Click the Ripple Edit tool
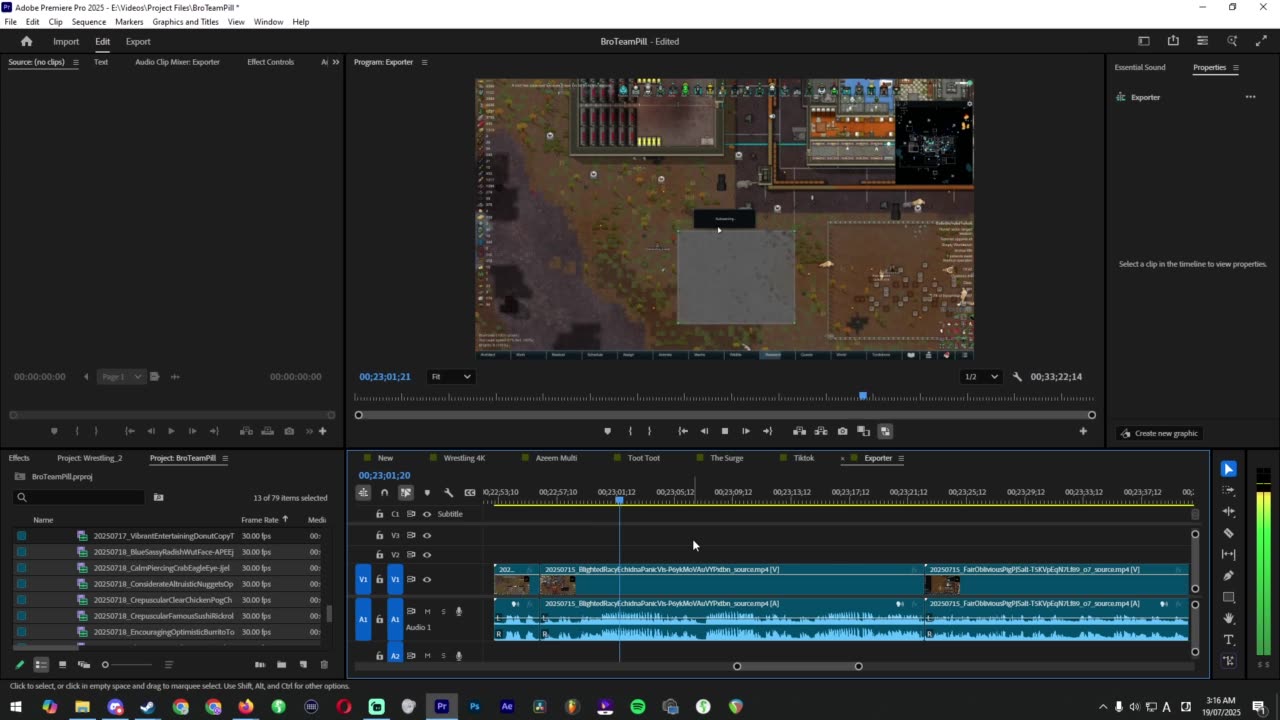The height and width of the screenshot is (720, 1280). pyautogui.click(x=1229, y=512)
